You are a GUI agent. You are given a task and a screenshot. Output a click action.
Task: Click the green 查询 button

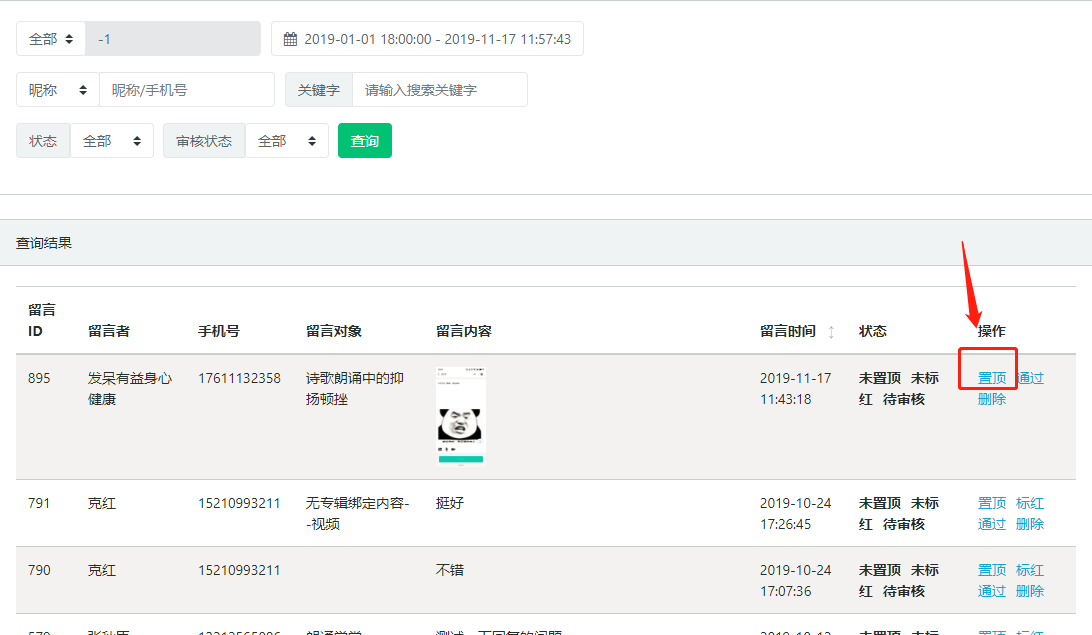[365, 141]
